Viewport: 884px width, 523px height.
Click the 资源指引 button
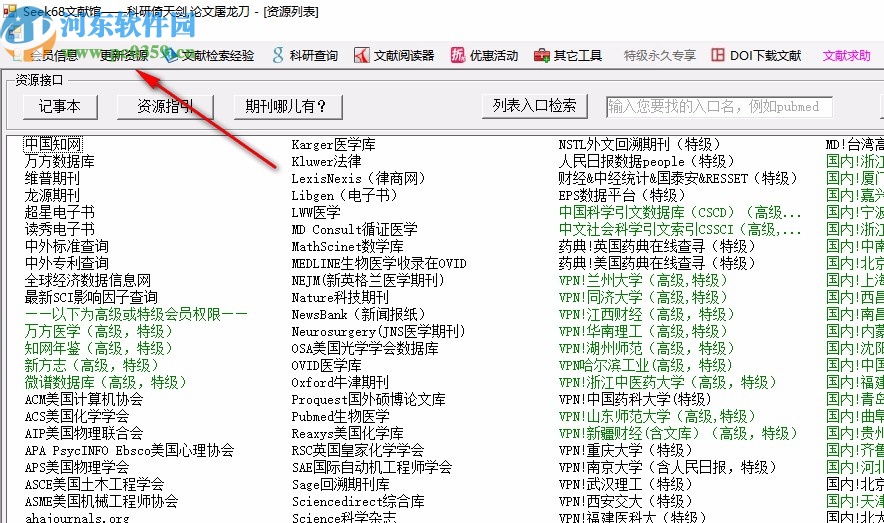[165, 107]
